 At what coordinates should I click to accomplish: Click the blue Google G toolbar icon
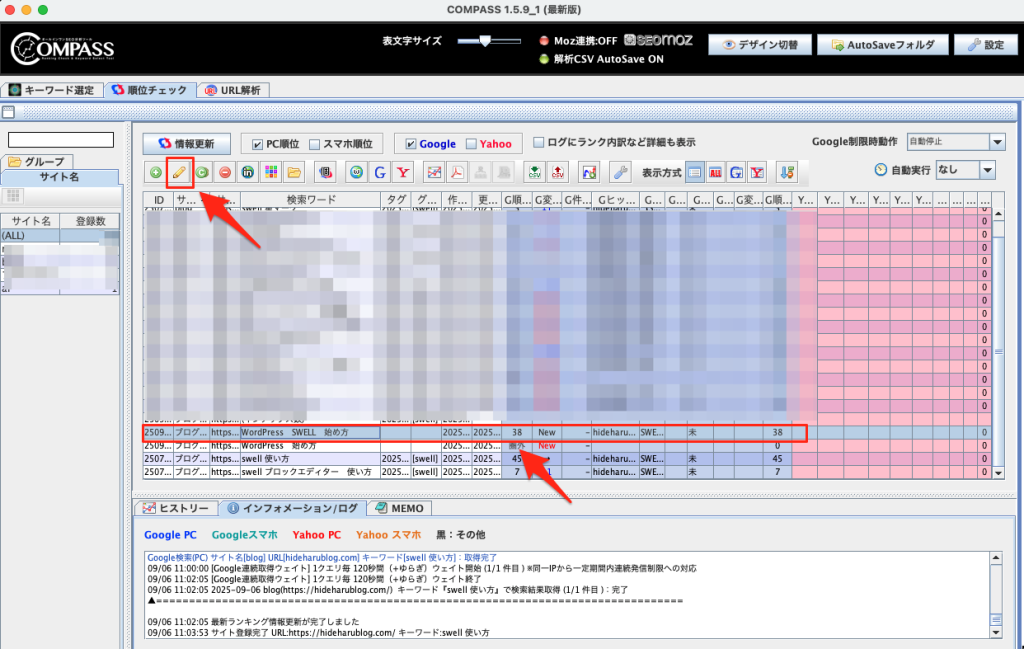[380, 172]
